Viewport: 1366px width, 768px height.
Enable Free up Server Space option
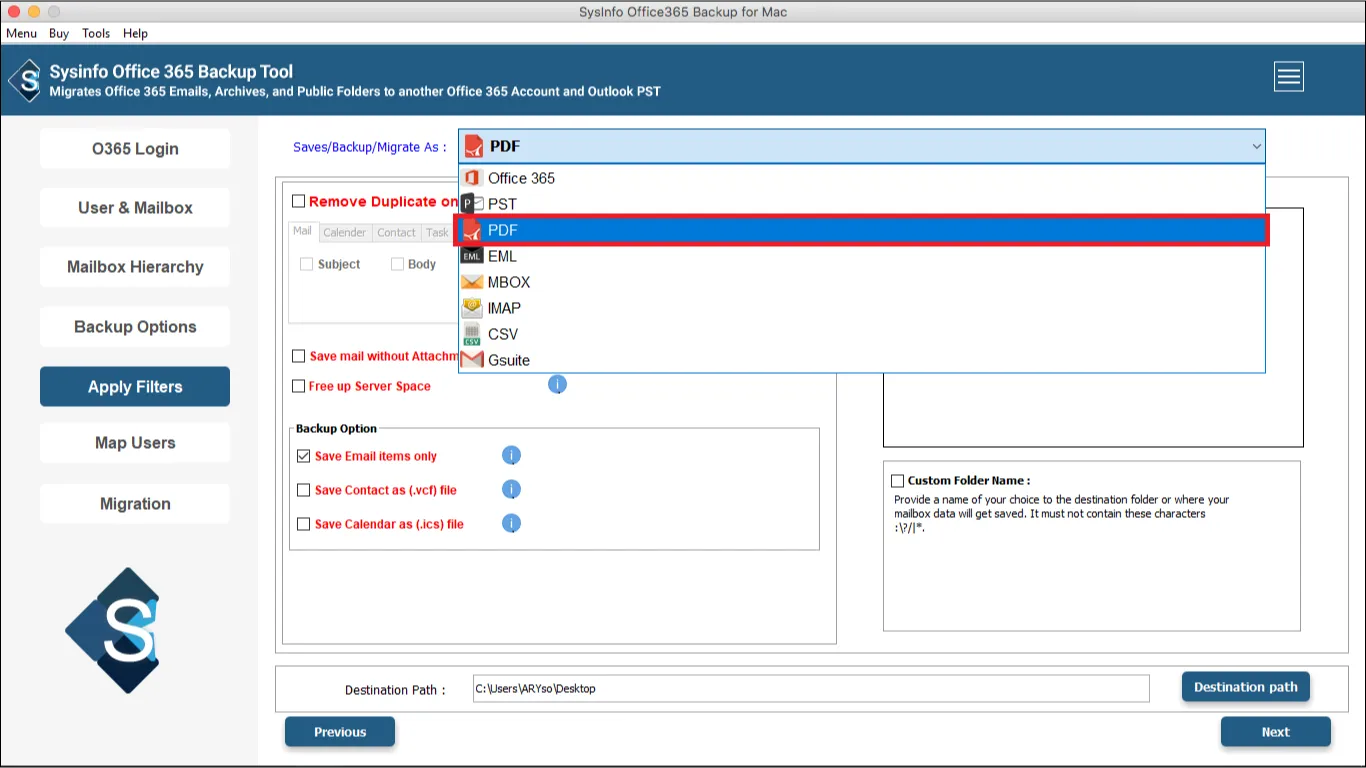(299, 386)
